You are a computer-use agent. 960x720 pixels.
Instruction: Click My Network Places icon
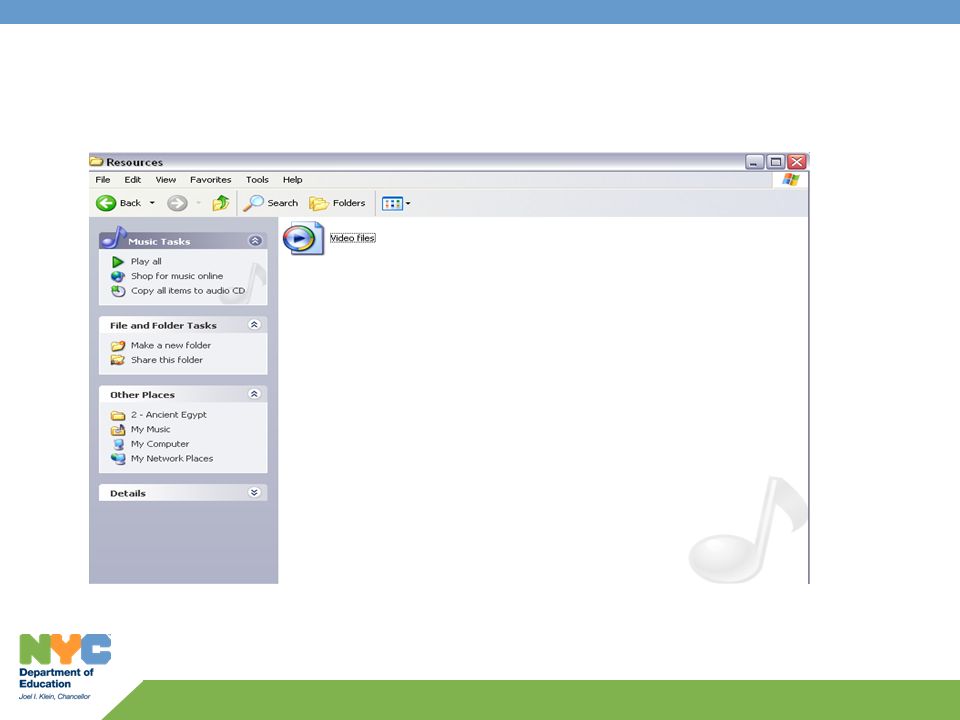(118, 459)
